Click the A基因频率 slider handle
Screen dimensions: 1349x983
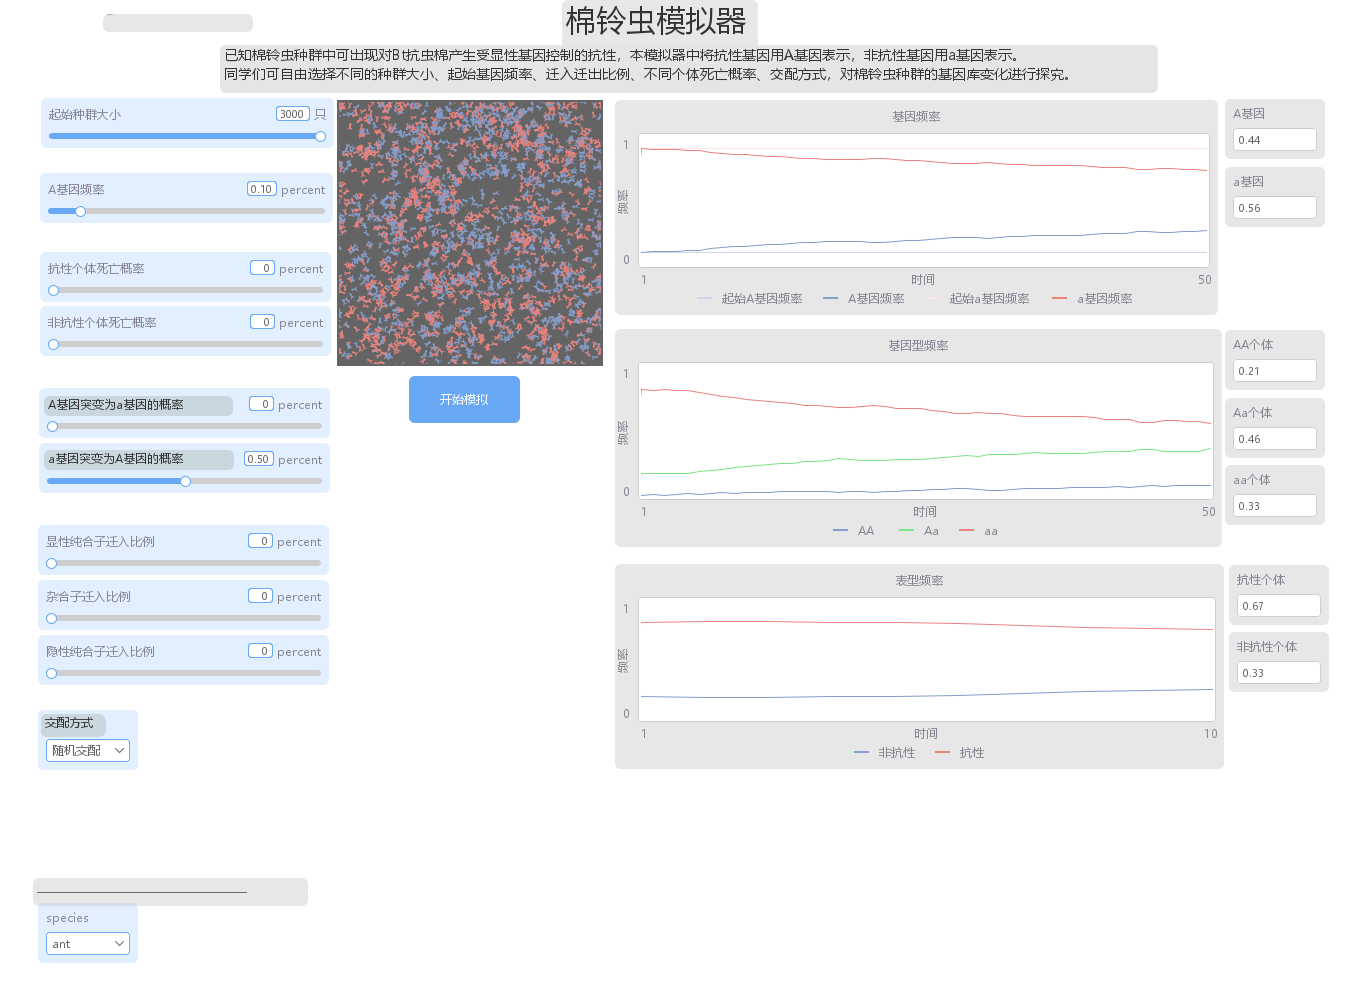pyautogui.click(x=80, y=211)
